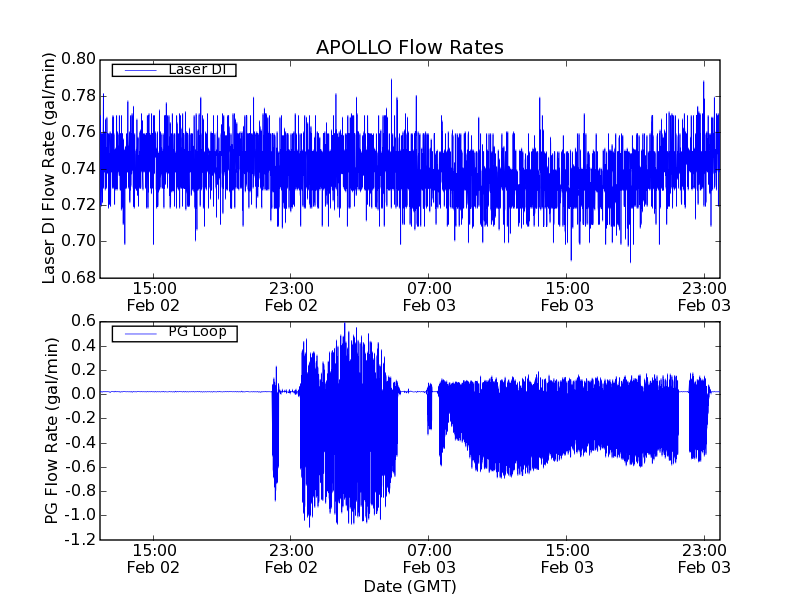This screenshot has height=600, width=800.
Task: Click the 0.70 tick on Laser DI axis
Action: pos(79,241)
